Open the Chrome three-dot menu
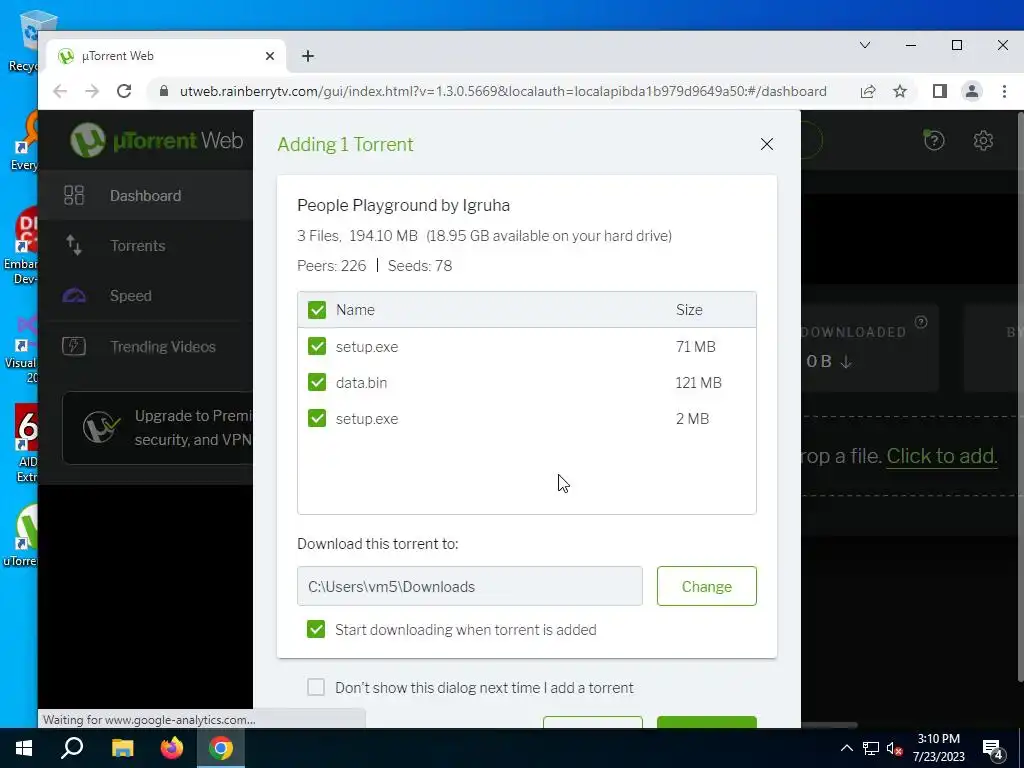 (1004, 91)
